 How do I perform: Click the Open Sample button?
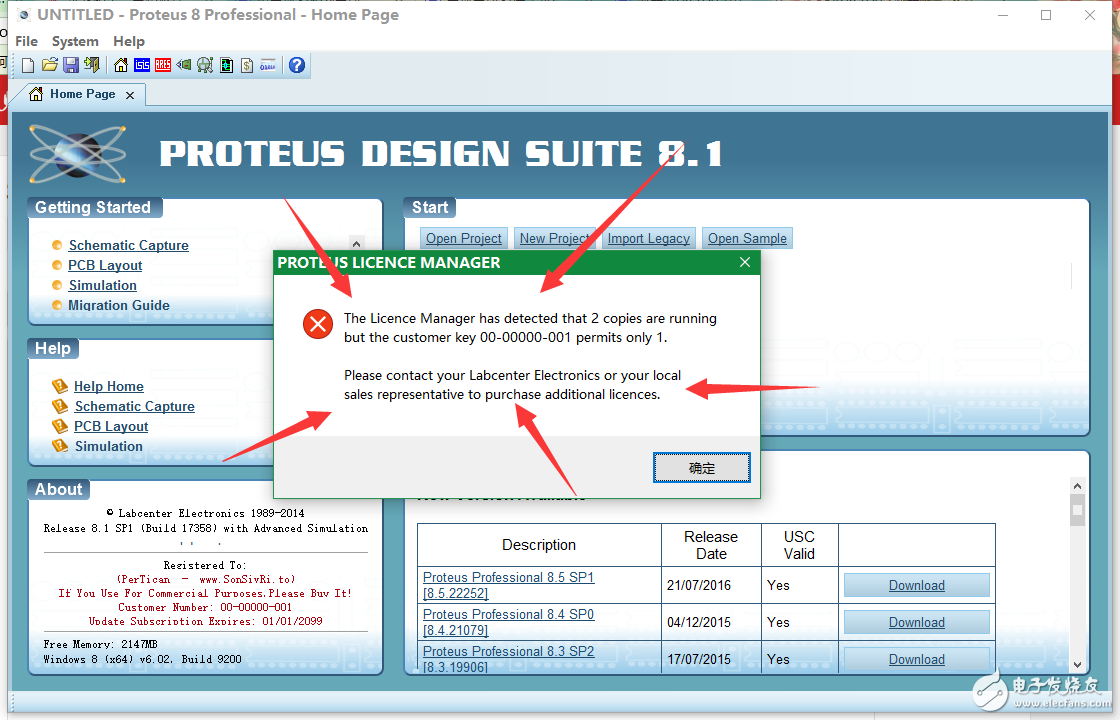[747, 239]
